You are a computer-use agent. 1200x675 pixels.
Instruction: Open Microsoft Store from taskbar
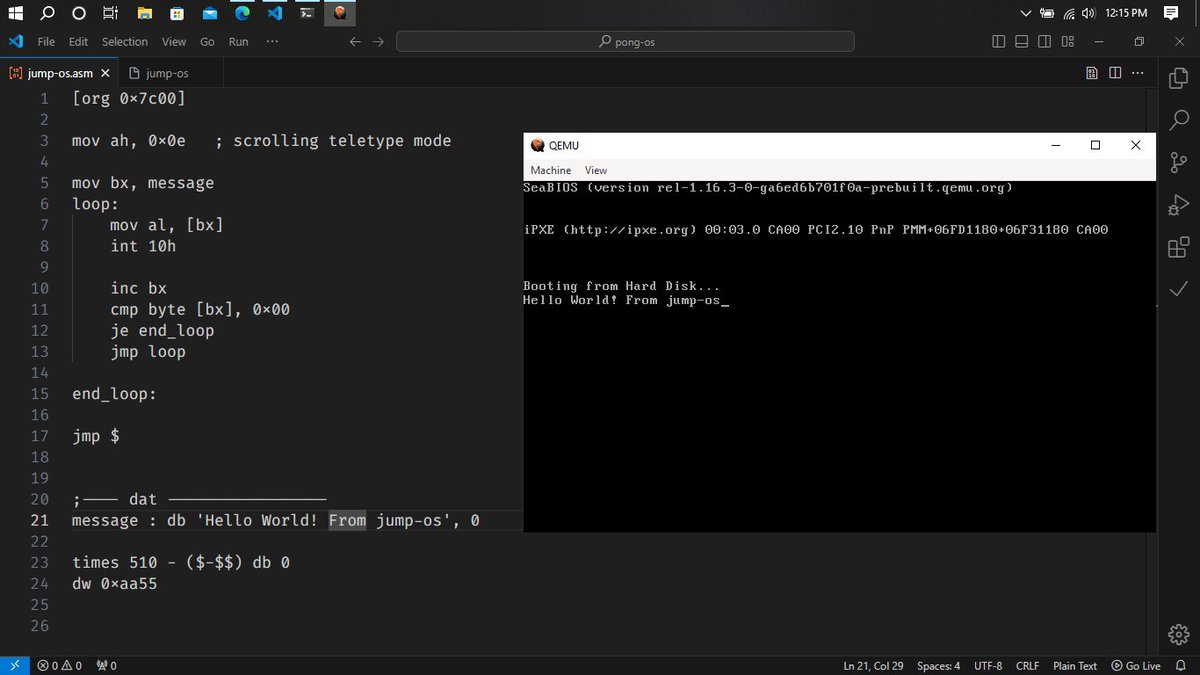click(177, 13)
